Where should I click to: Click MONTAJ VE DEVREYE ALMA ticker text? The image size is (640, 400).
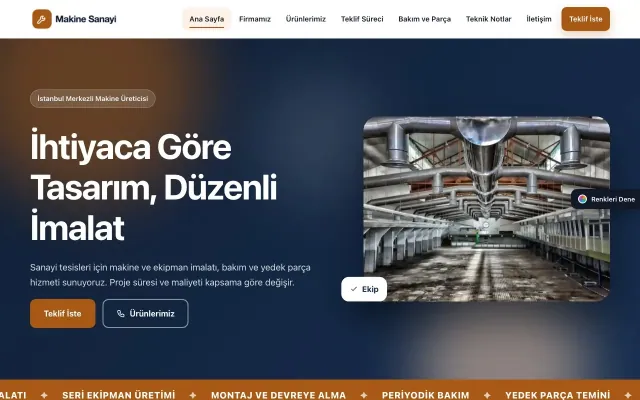278,395
